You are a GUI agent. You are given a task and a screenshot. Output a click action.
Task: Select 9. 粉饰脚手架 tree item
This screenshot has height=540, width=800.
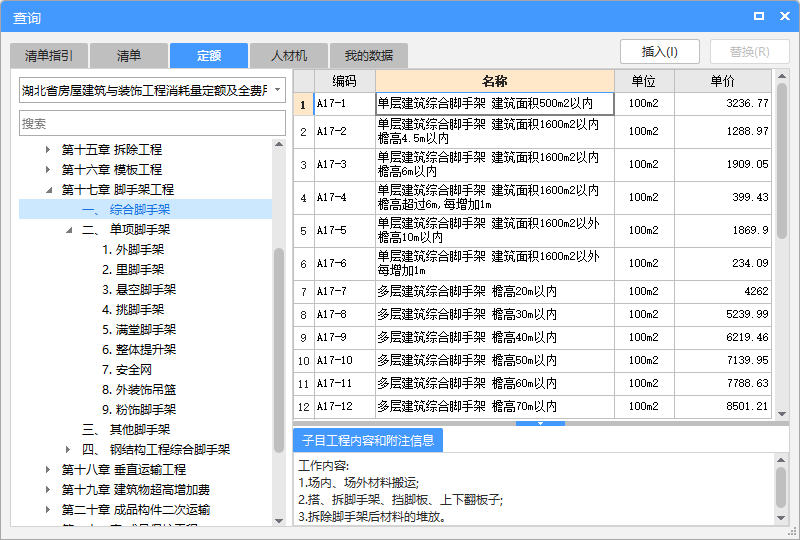[139, 409]
